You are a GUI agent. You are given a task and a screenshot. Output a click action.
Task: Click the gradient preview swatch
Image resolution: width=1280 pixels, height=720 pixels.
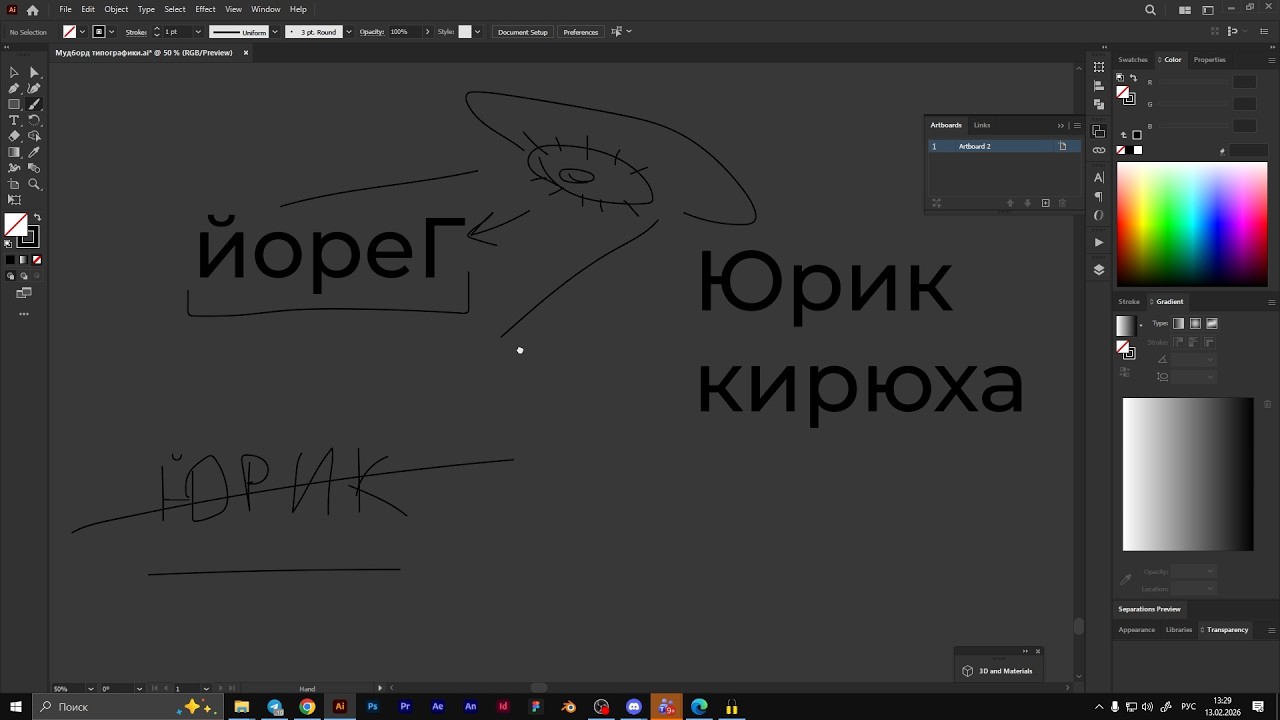[x=1126, y=326]
